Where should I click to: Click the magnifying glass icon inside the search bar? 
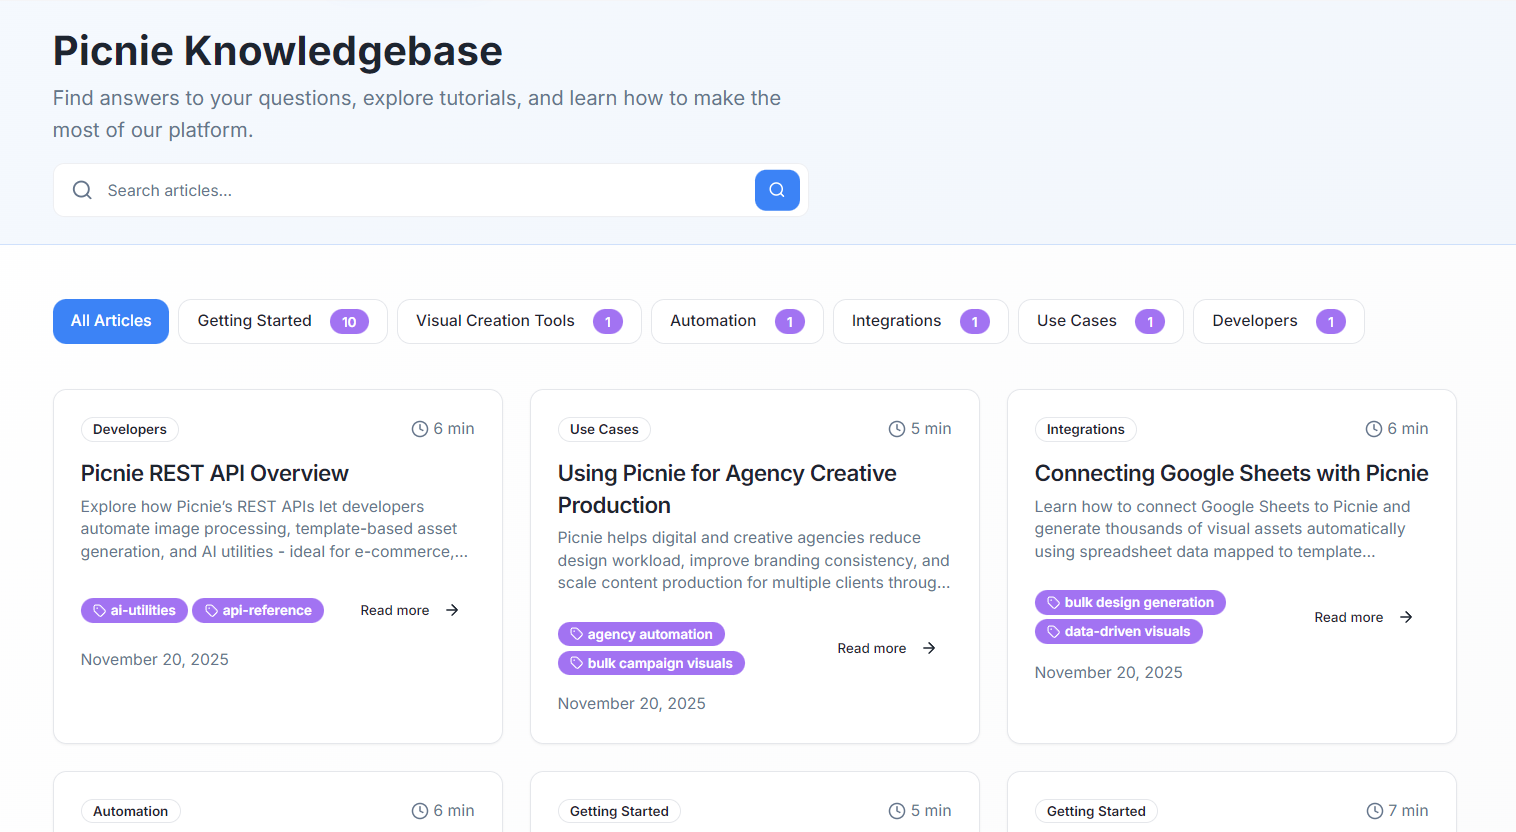[82, 189]
